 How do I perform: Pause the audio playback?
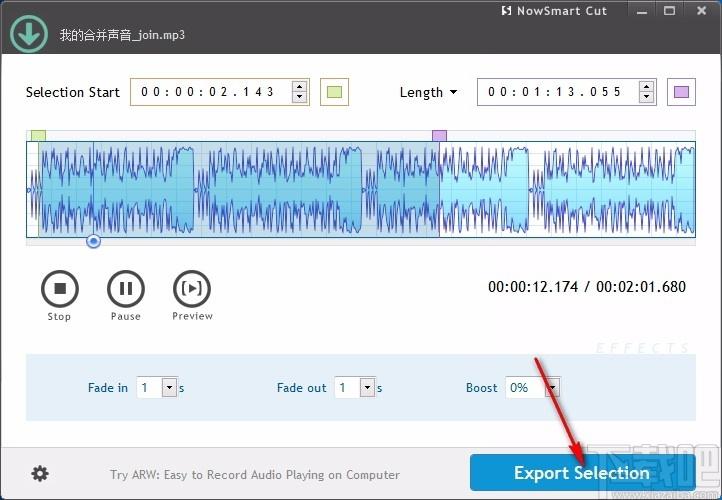[126, 289]
